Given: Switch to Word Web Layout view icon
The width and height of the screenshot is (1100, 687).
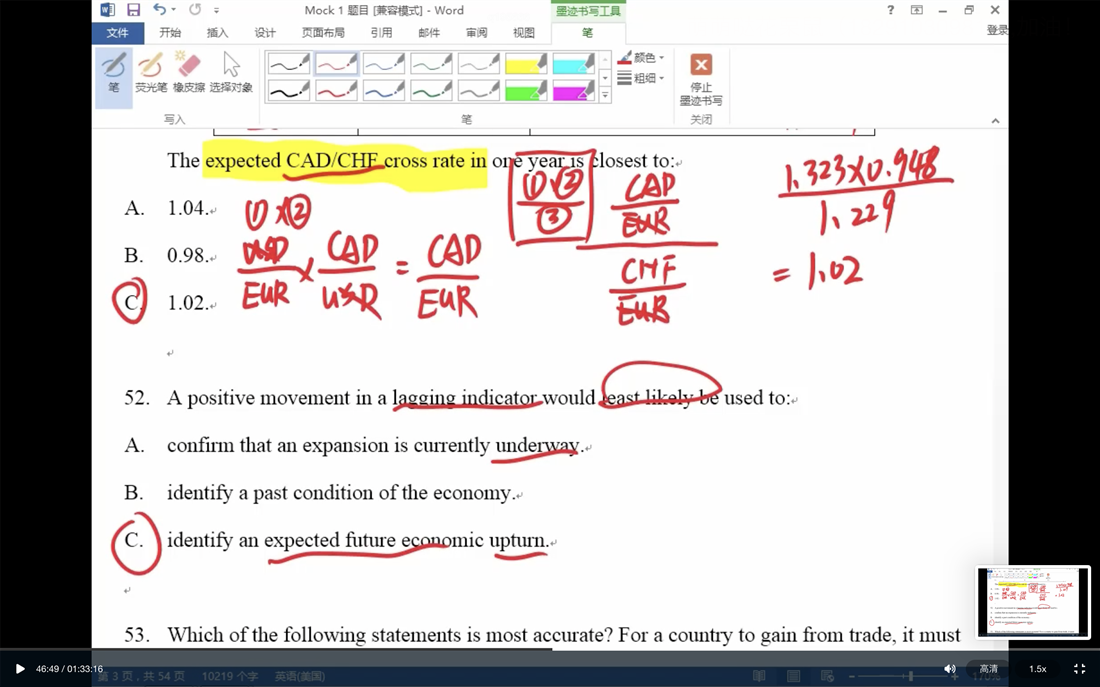Looking at the screenshot, I should pos(828,676).
